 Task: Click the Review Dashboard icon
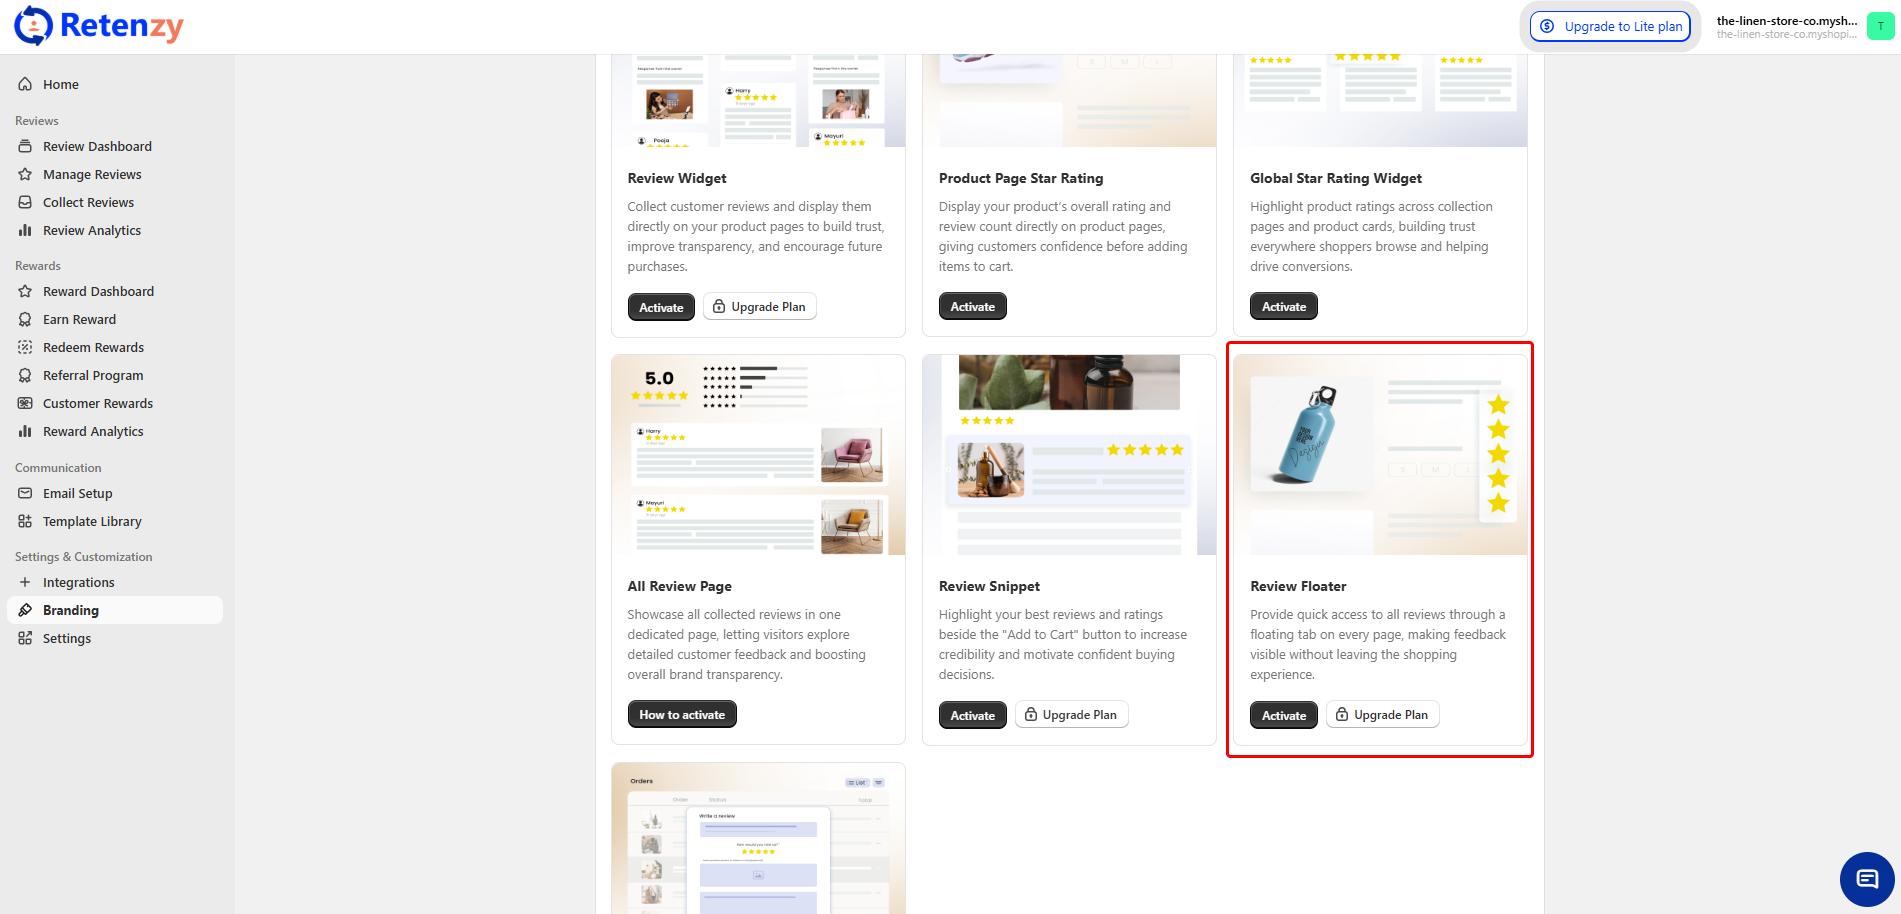pos(25,146)
